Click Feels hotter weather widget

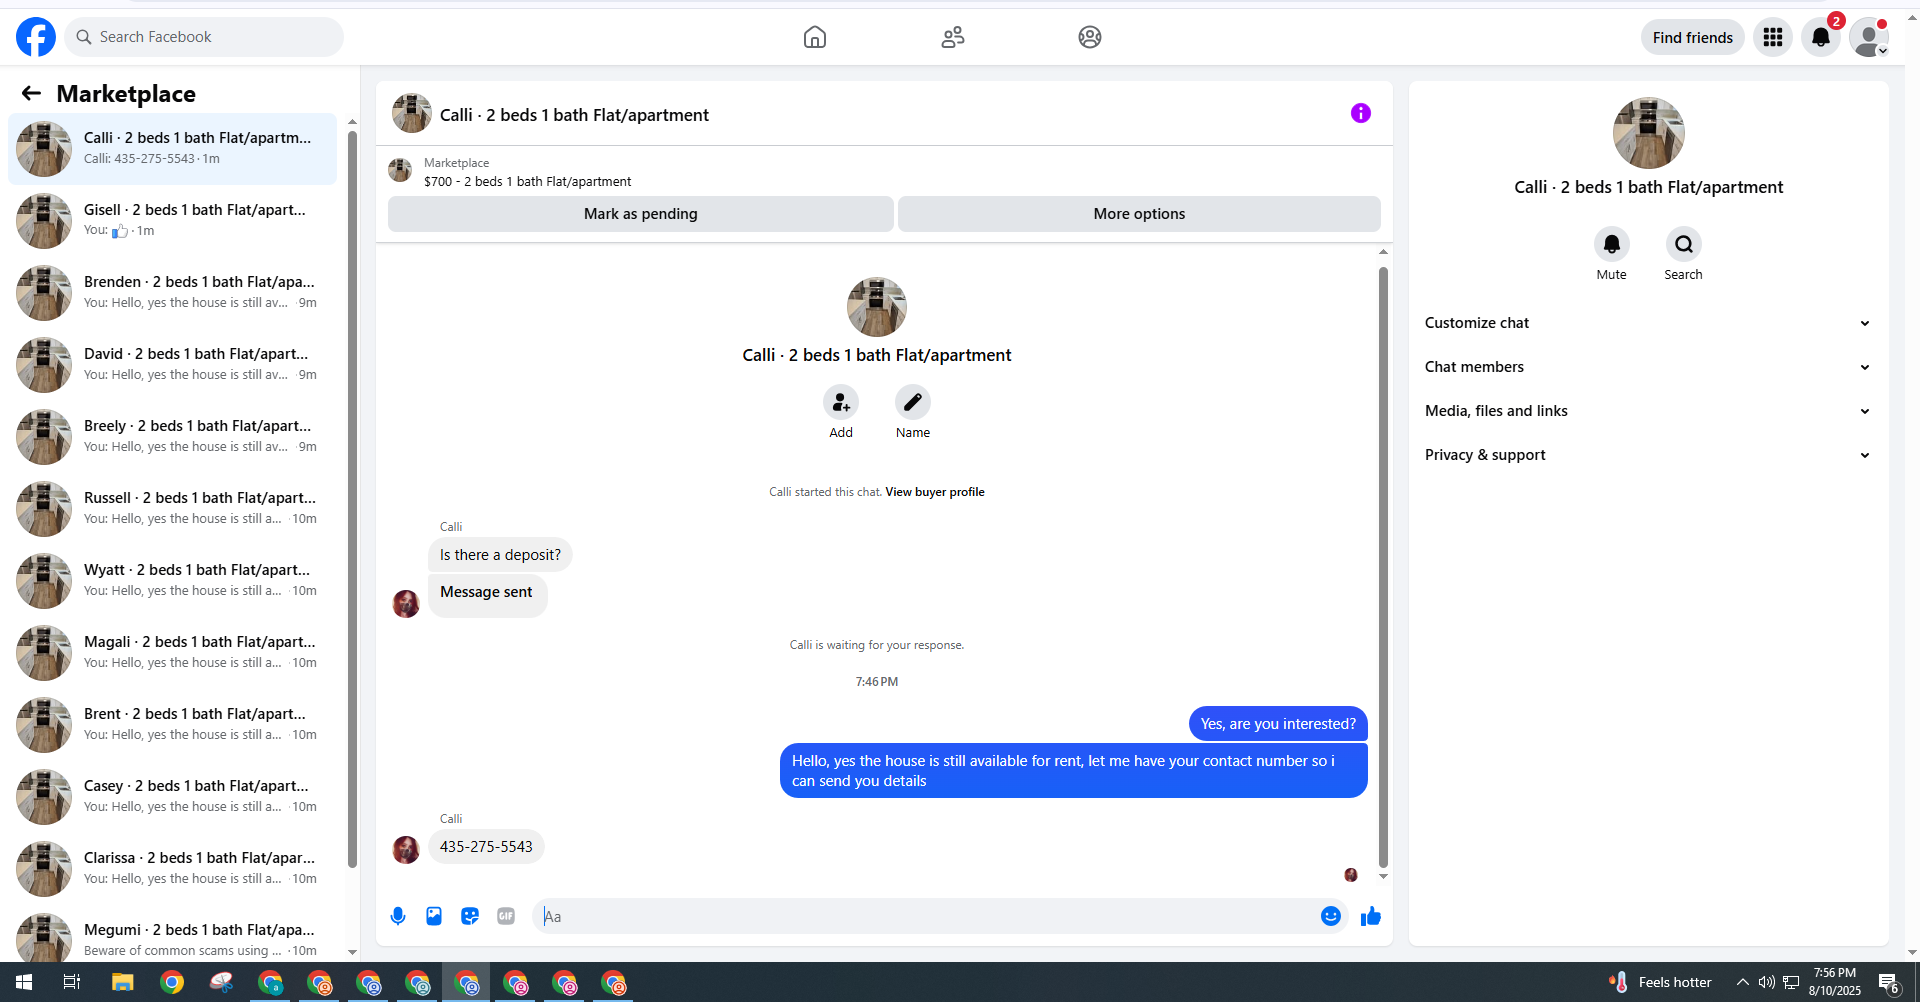(1660, 982)
